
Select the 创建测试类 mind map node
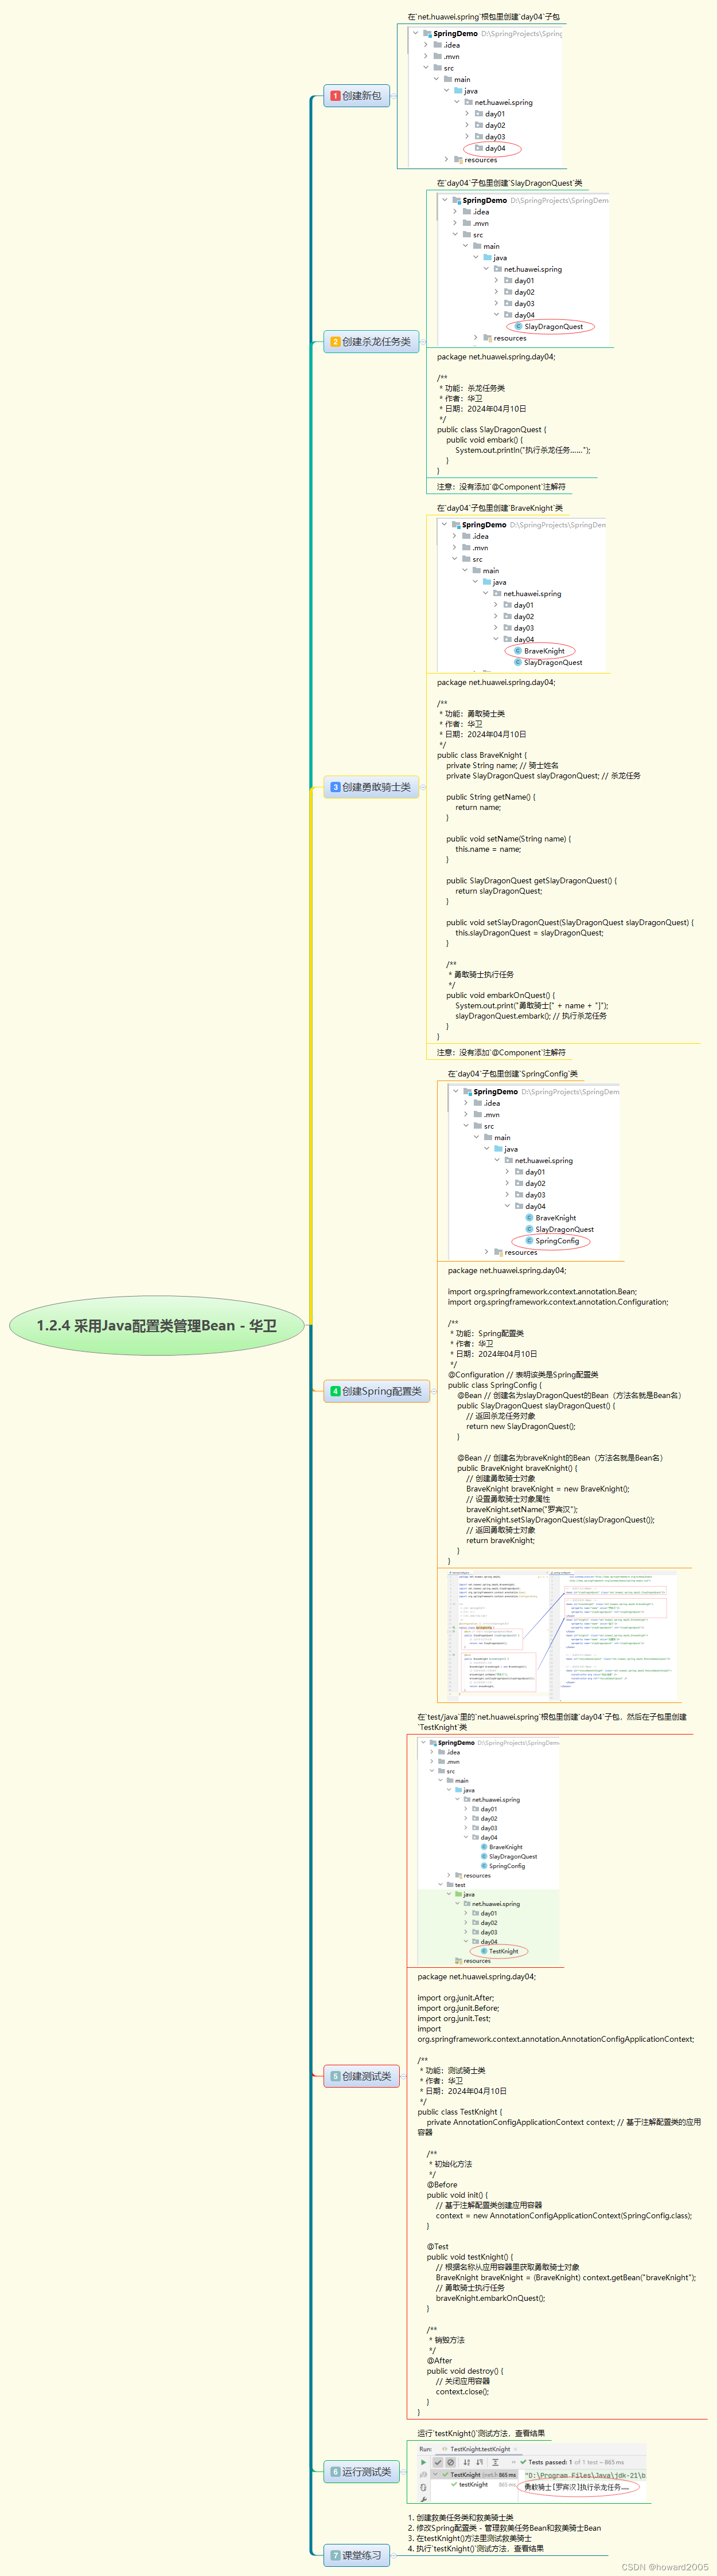362,2076
